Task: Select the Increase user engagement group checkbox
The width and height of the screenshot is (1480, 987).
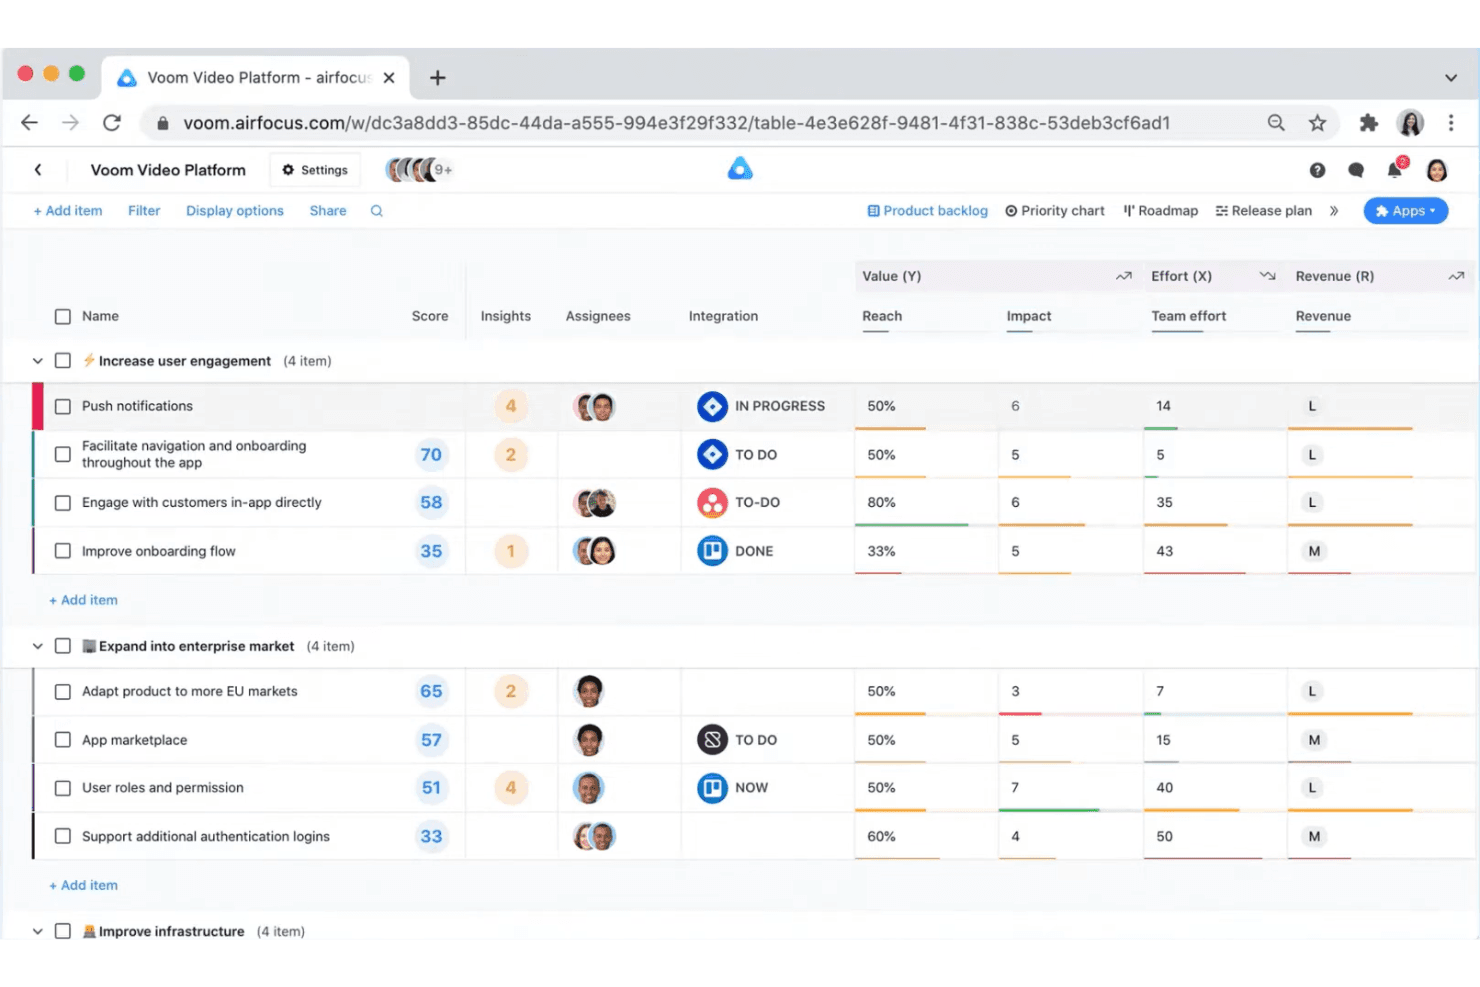Action: [x=63, y=361]
